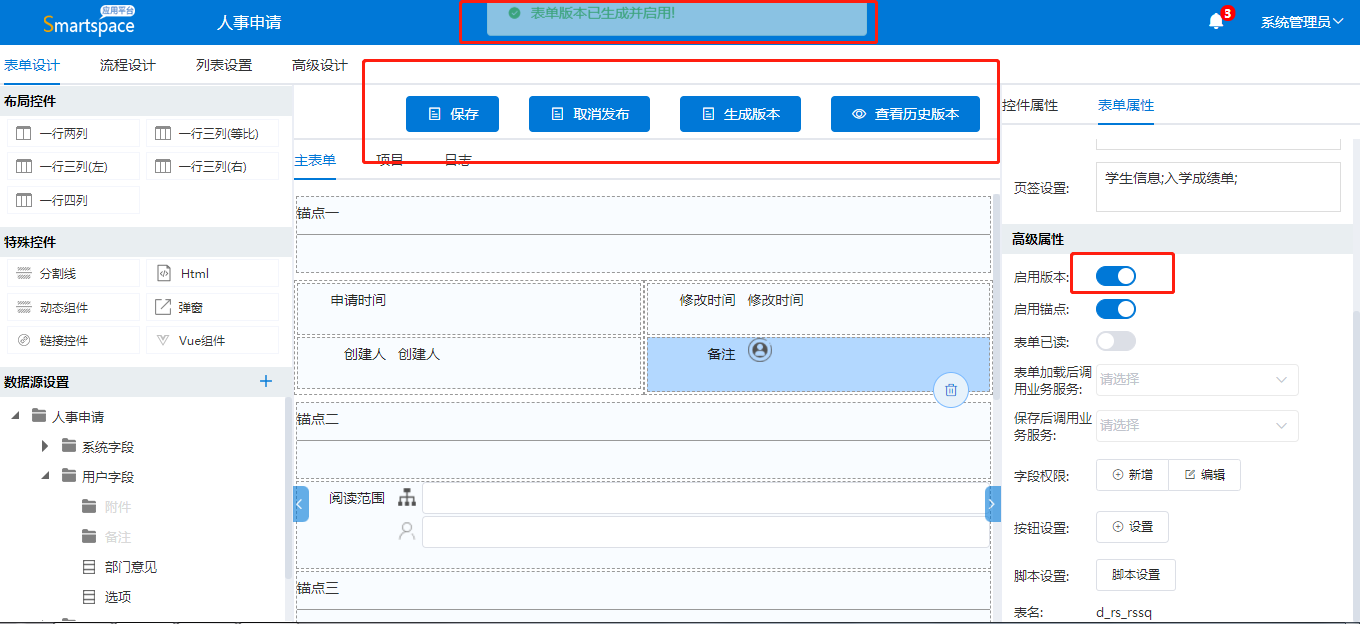Screen dimensions: 1360x624
Task: Select the 一行三列(左) layout control
Action: click(73, 166)
